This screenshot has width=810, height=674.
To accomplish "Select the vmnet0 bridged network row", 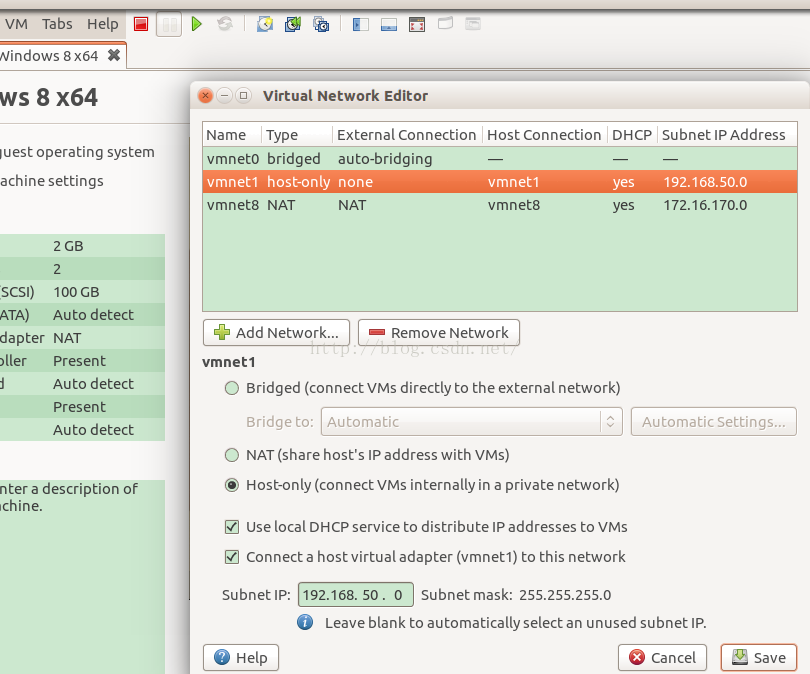I will pos(500,159).
